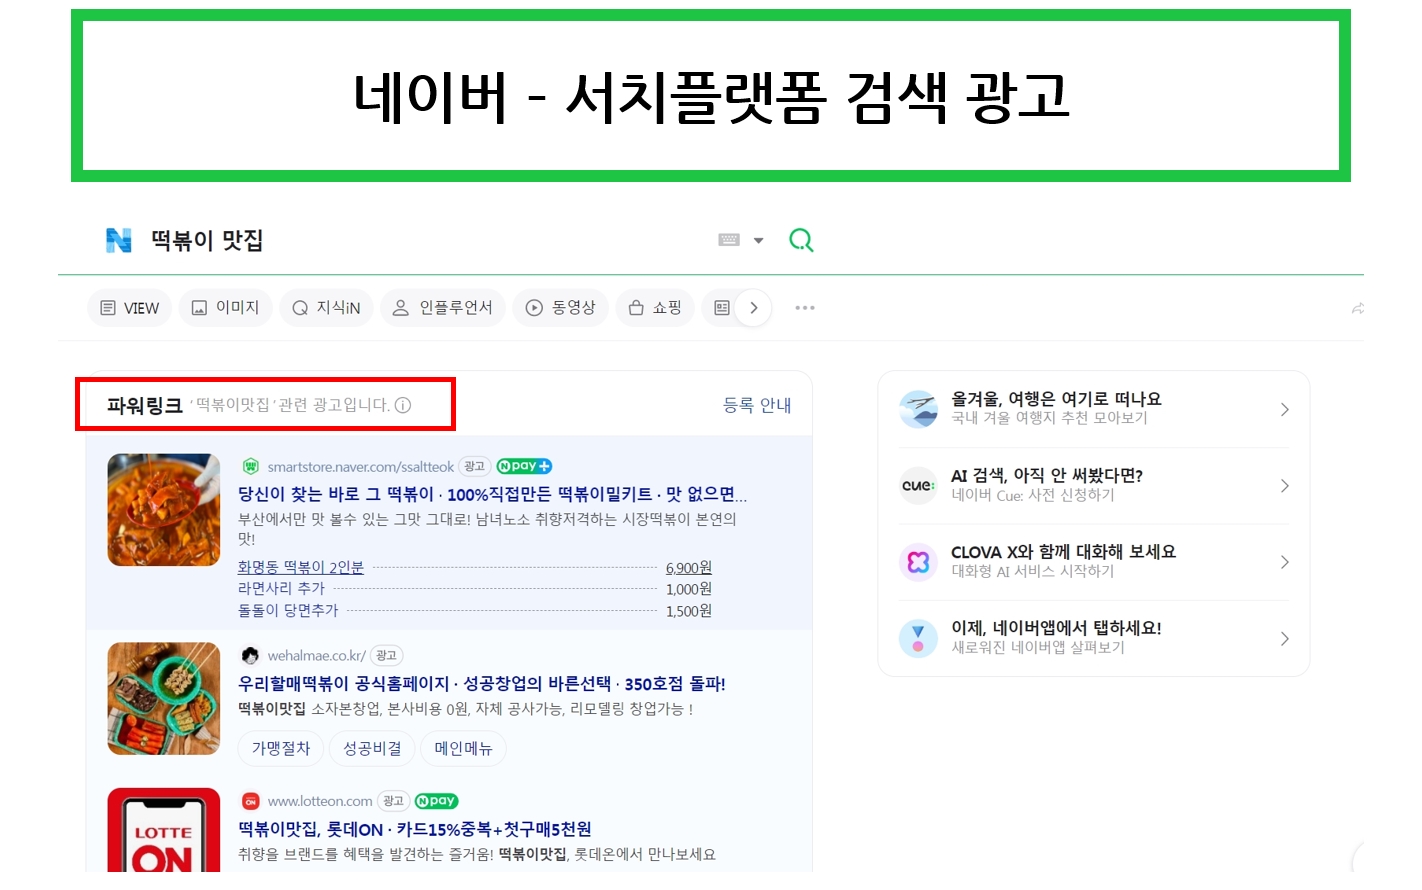Click the wehalmae ad food thumbnail

164,698
